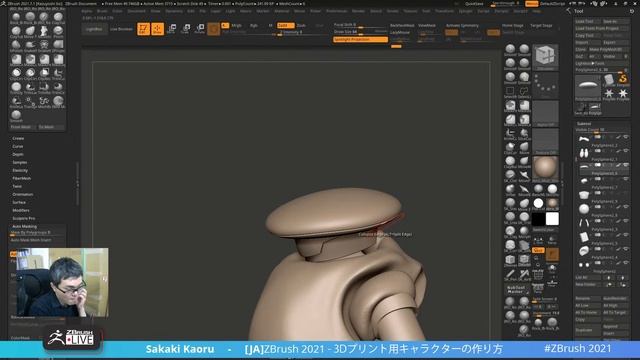Select the Pinch brush icon
Image resolution: width=640 pixels, height=360 pixels.
[58, 31]
